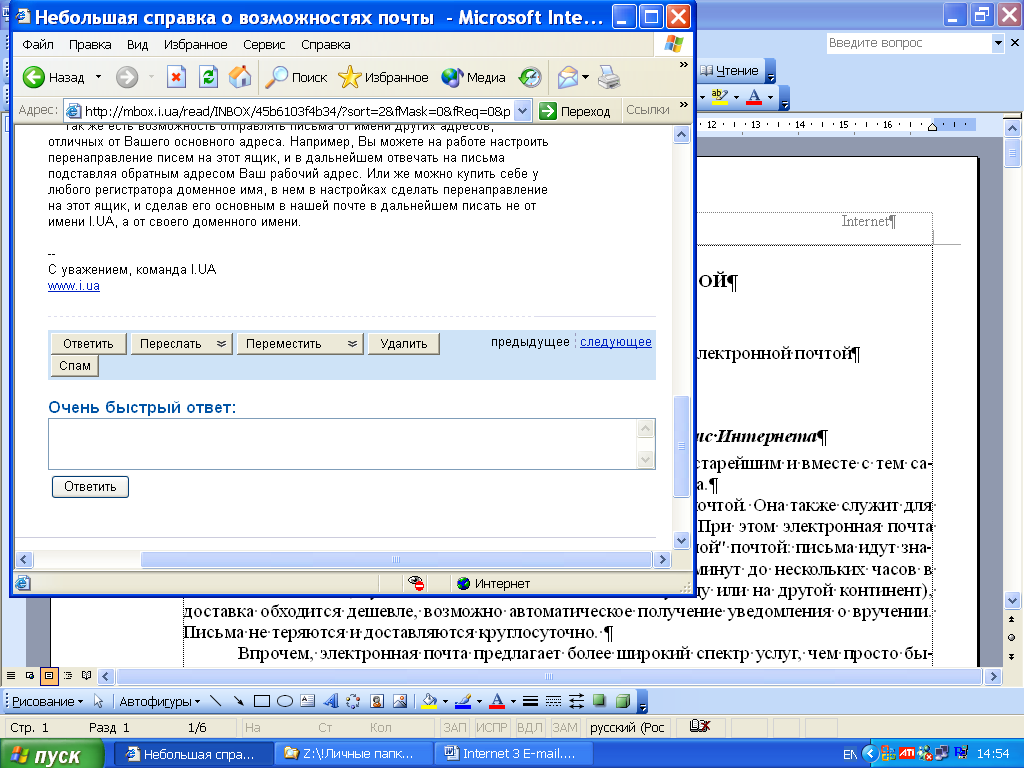This screenshot has height=768, width=1024.
Task: Open the browser history clock icon
Action: click(x=530, y=77)
